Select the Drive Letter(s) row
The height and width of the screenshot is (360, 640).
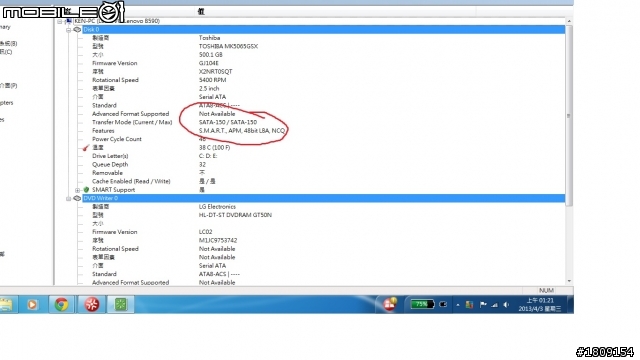tap(110, 156)
